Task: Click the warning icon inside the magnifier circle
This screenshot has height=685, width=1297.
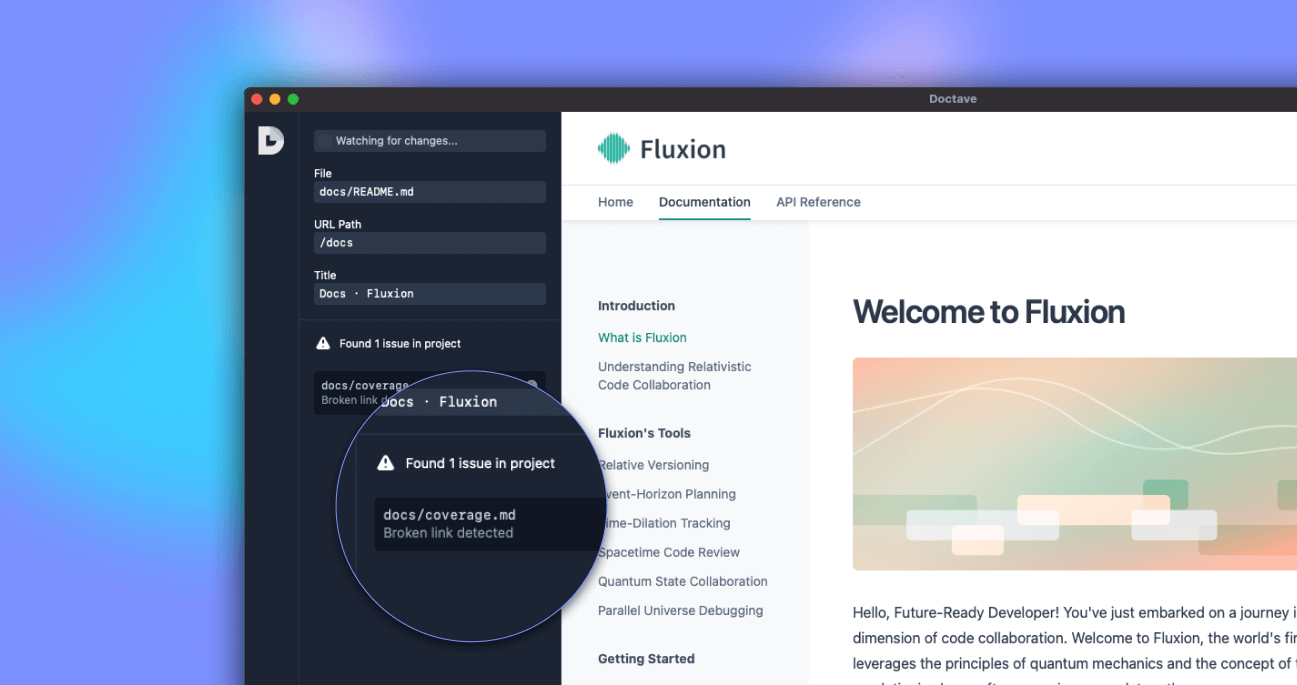Action: (x=385, y=462)
